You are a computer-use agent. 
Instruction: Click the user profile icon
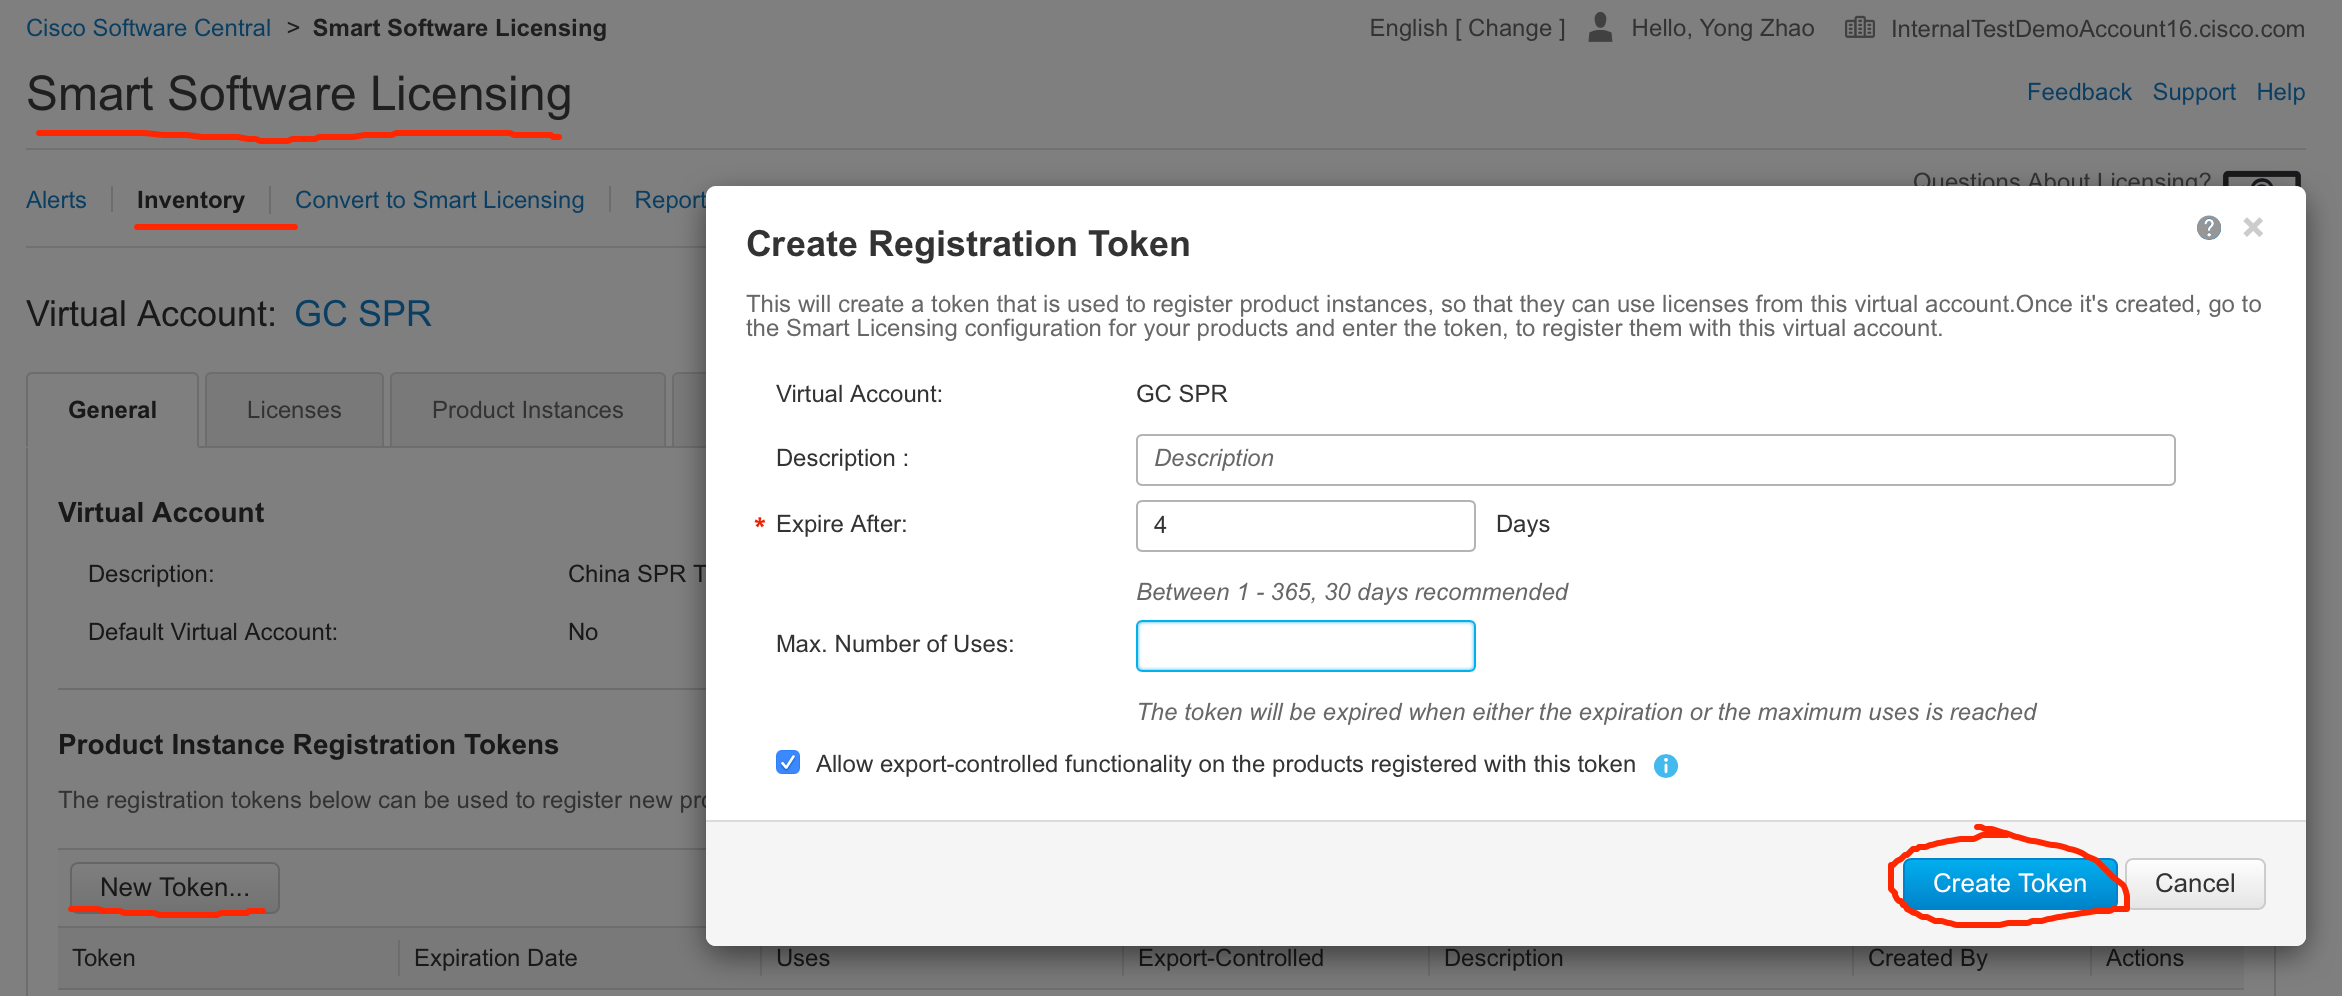pos(1600,27)
